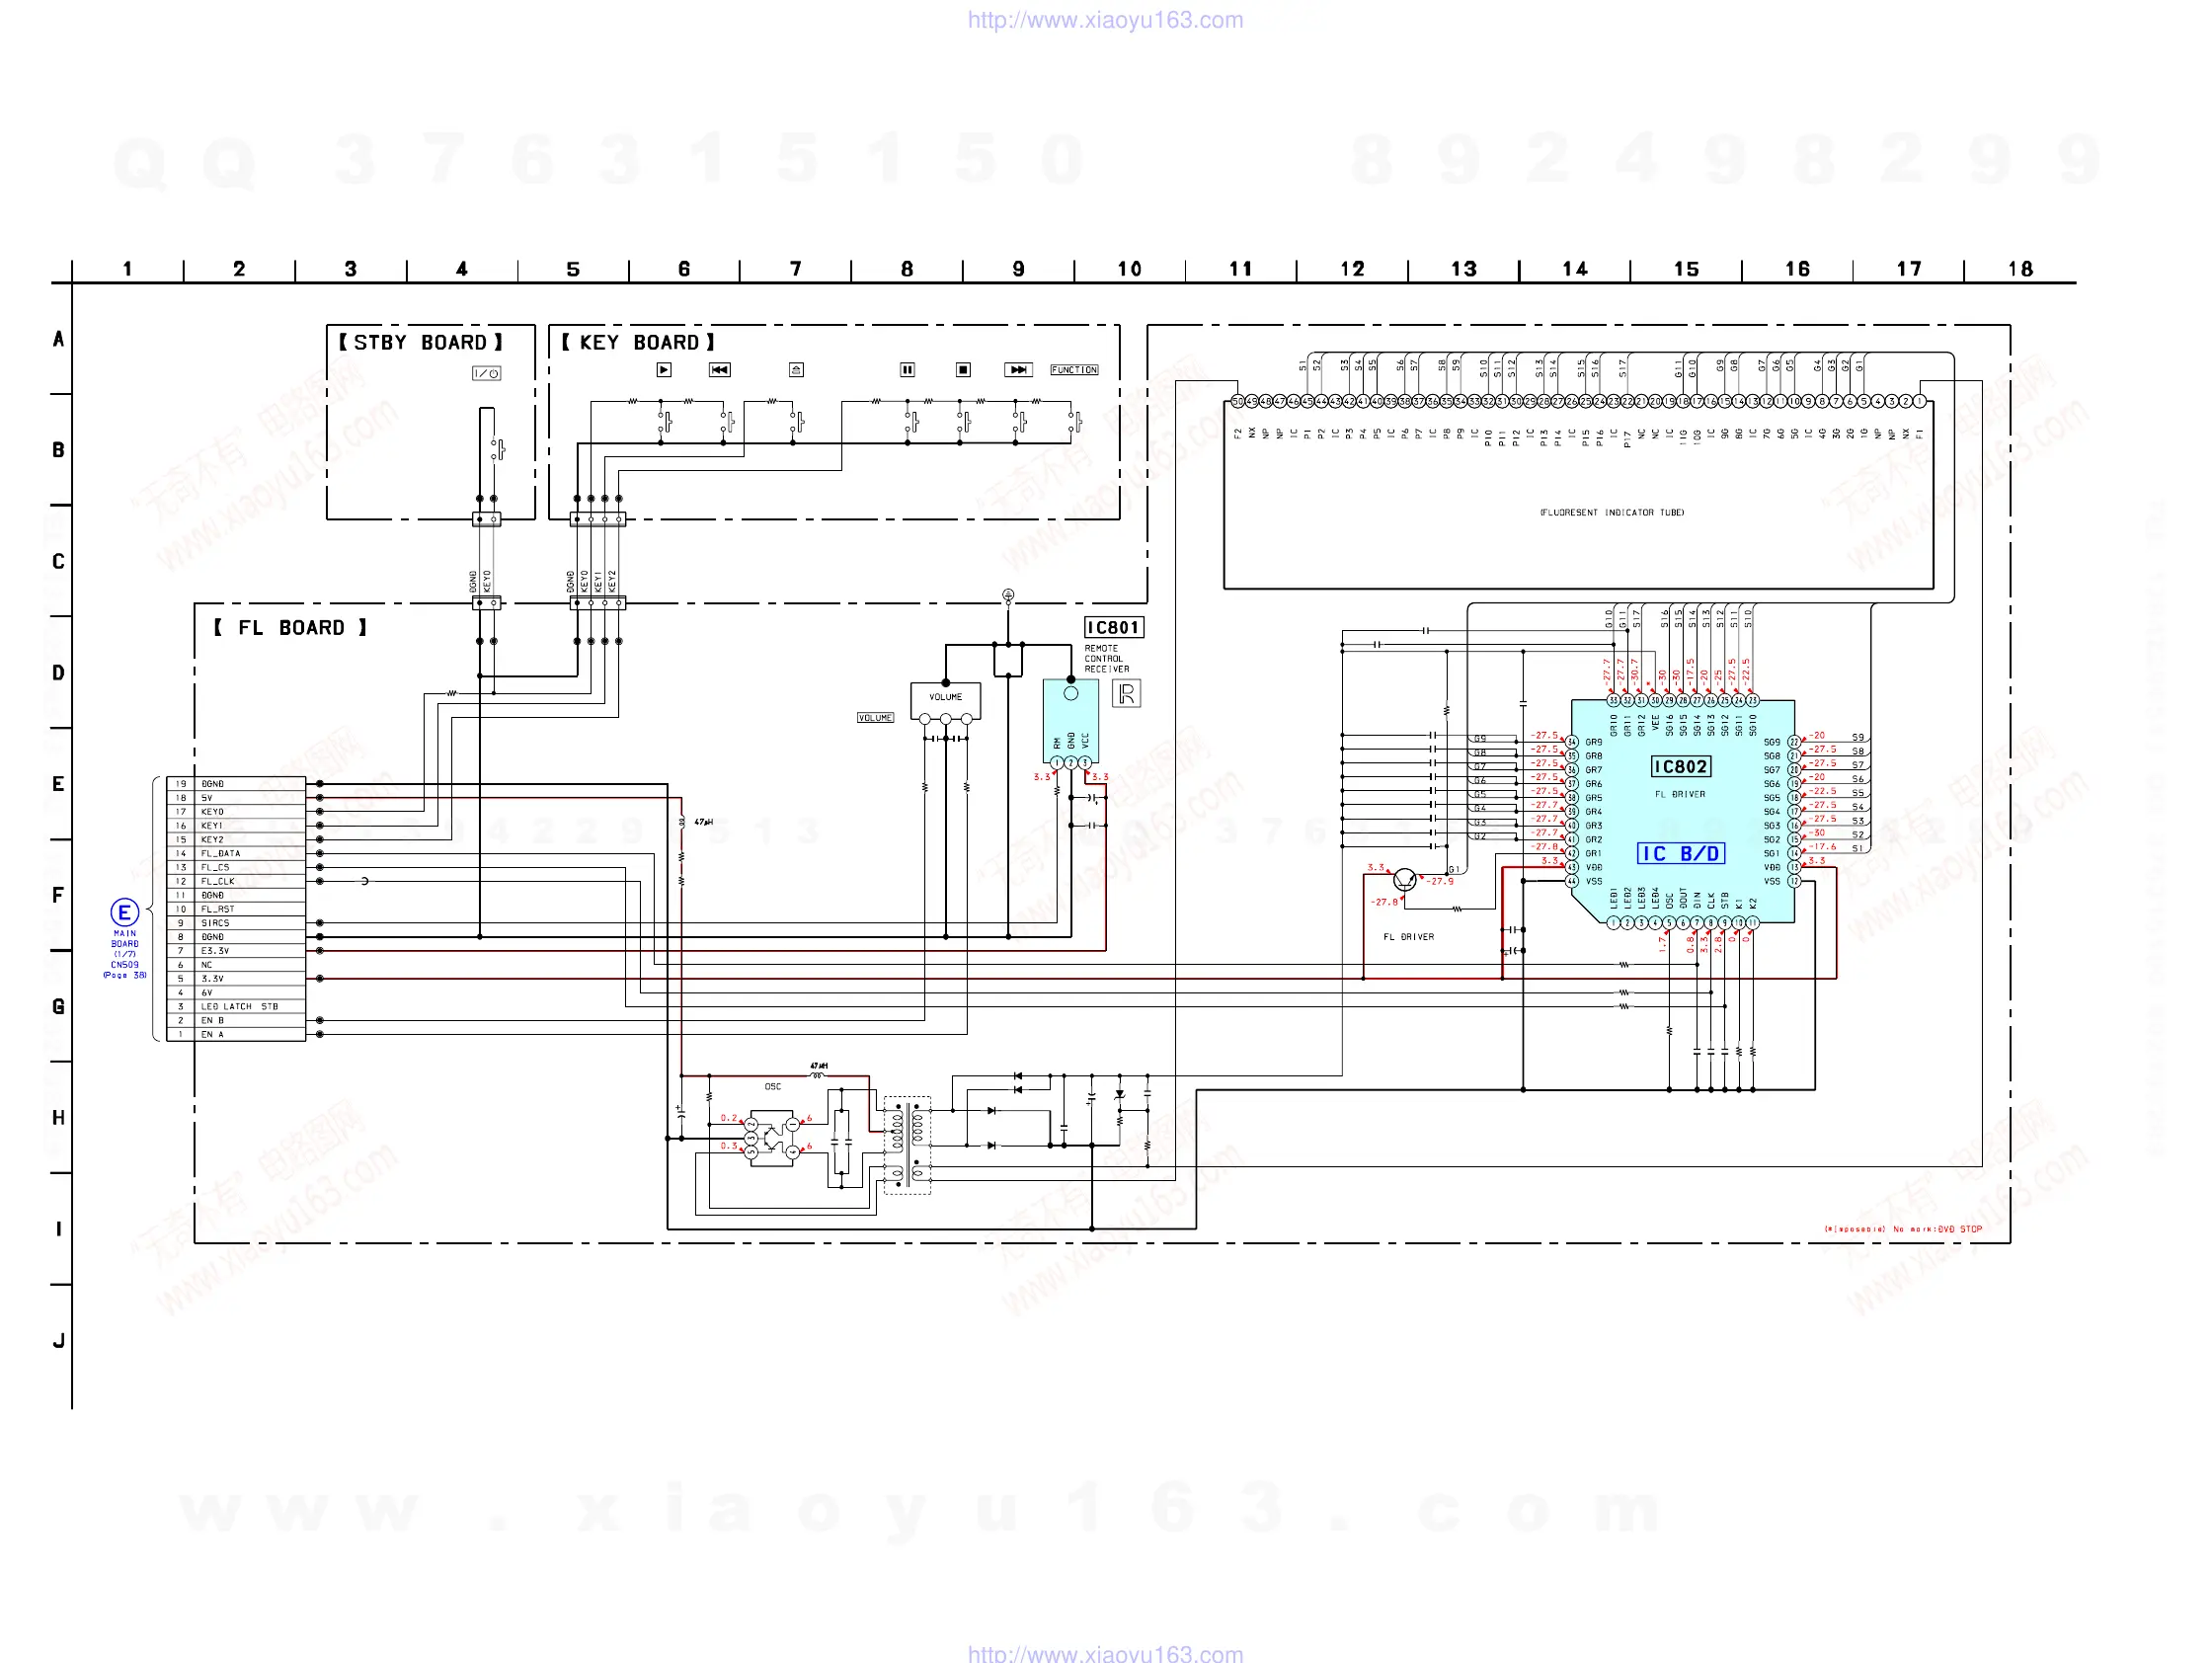Click the FUNCTION key label
The image size is (2212, 1663).
tap(1074, 370)
